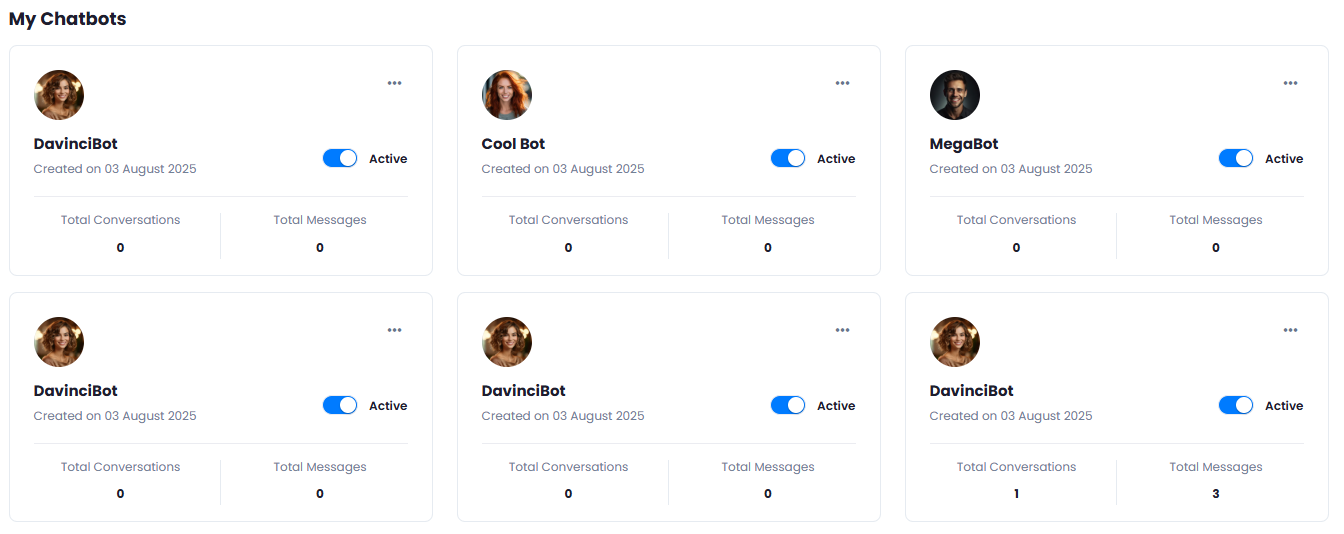Click MegaBot's bearded man avatar
This screenshot has width=1344, height=534.
click(955, 95)
